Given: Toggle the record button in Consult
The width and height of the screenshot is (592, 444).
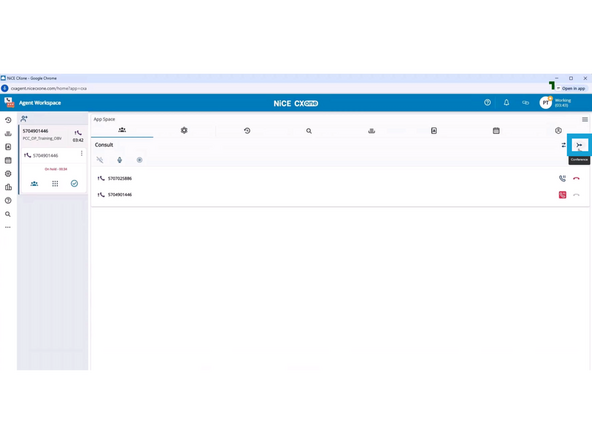Looking at the screenshot, I should [139, 160].
